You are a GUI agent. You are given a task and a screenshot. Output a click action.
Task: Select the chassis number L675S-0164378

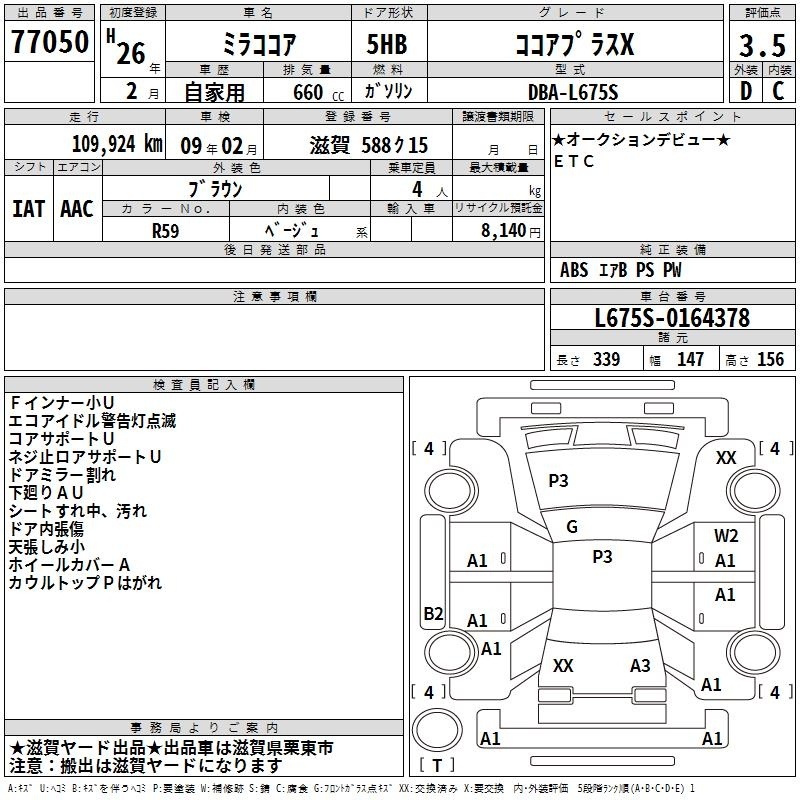[x=671, y=319]
